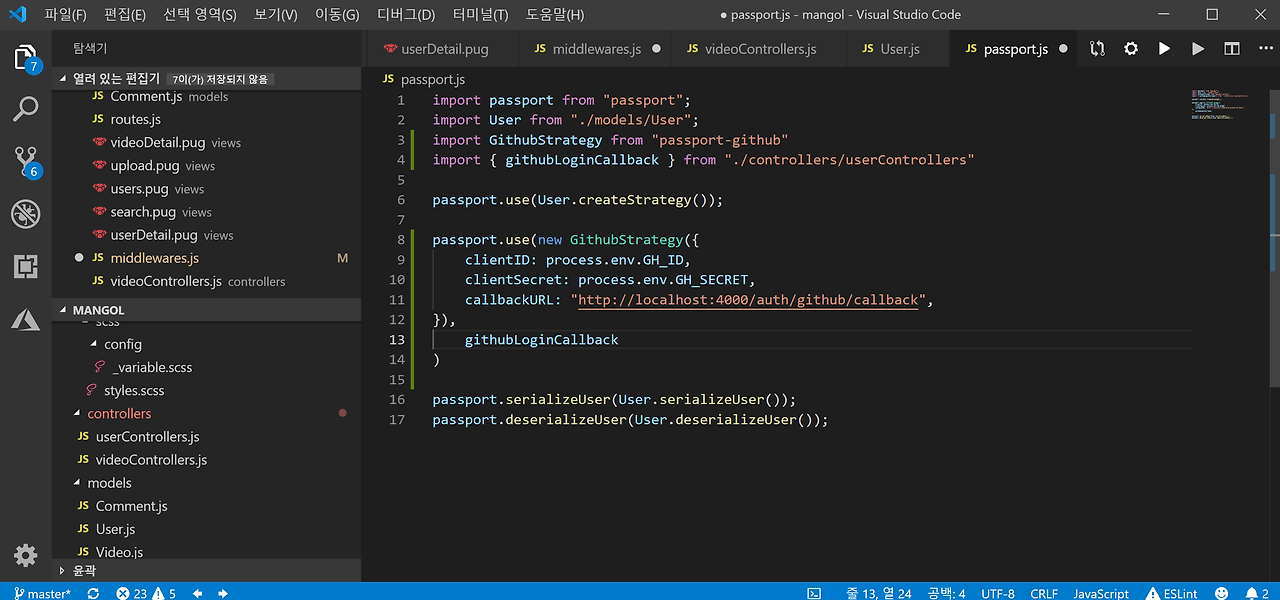Open the 도움말(H) menu

555,14
